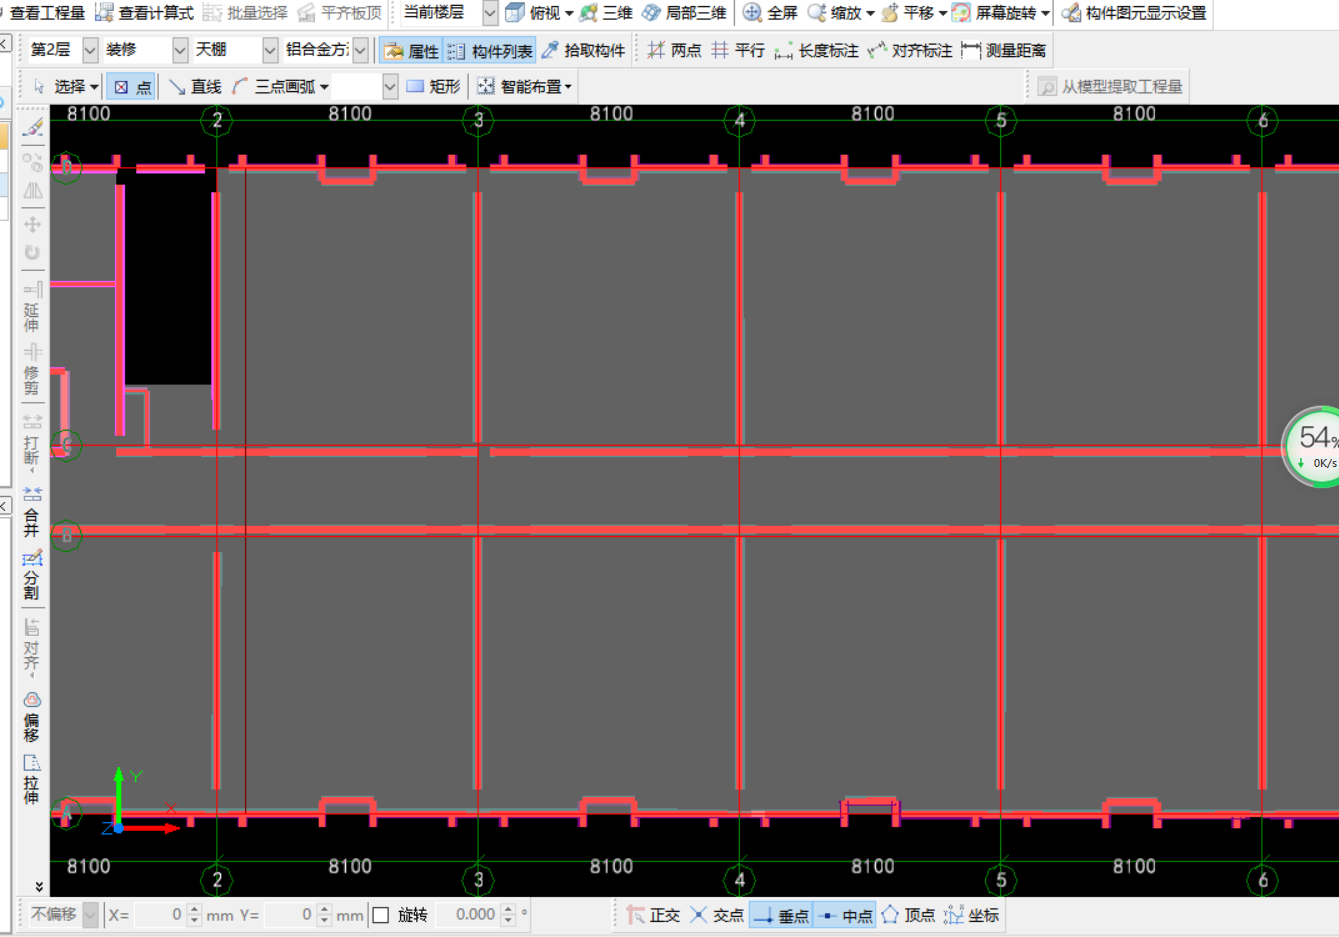The width and height of the screenshot is (1339, 937).
Task: Open the 装修 category dropdown
Action: coord(180,50)
